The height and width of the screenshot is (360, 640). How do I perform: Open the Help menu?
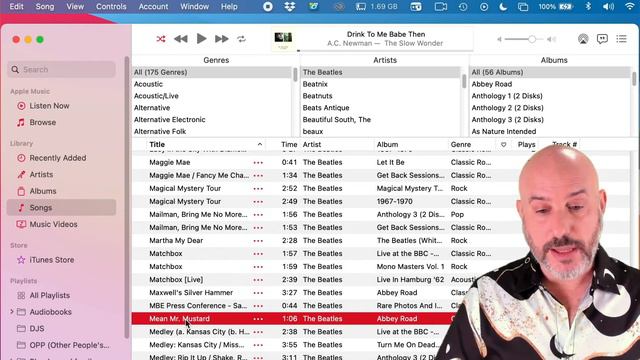229,7
